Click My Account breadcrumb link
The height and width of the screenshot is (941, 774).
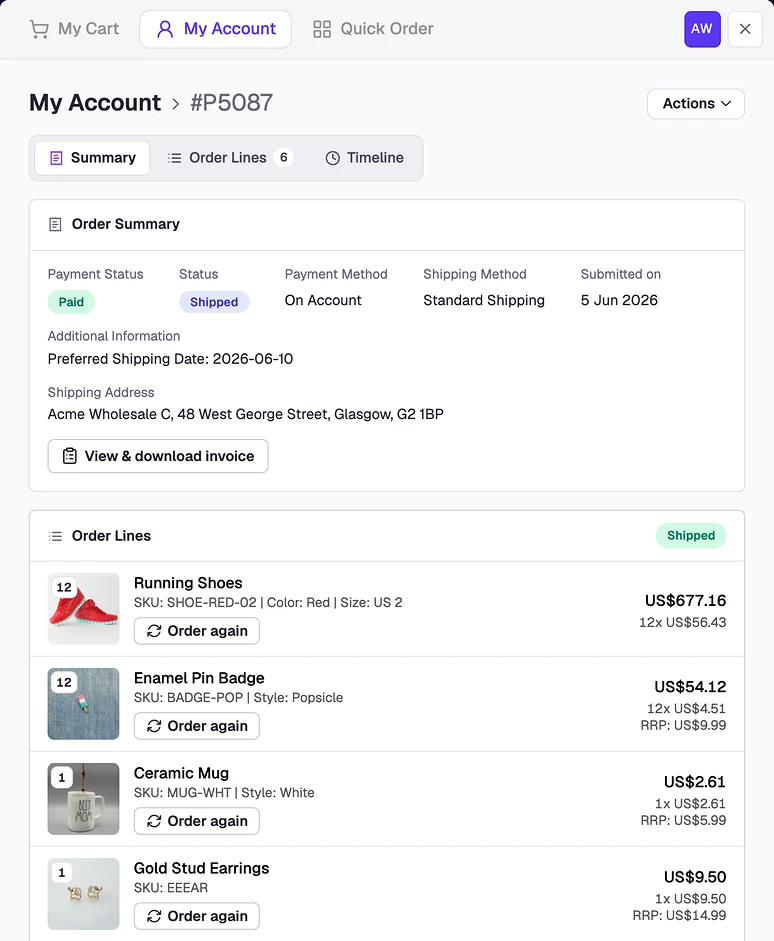[95, 103]
